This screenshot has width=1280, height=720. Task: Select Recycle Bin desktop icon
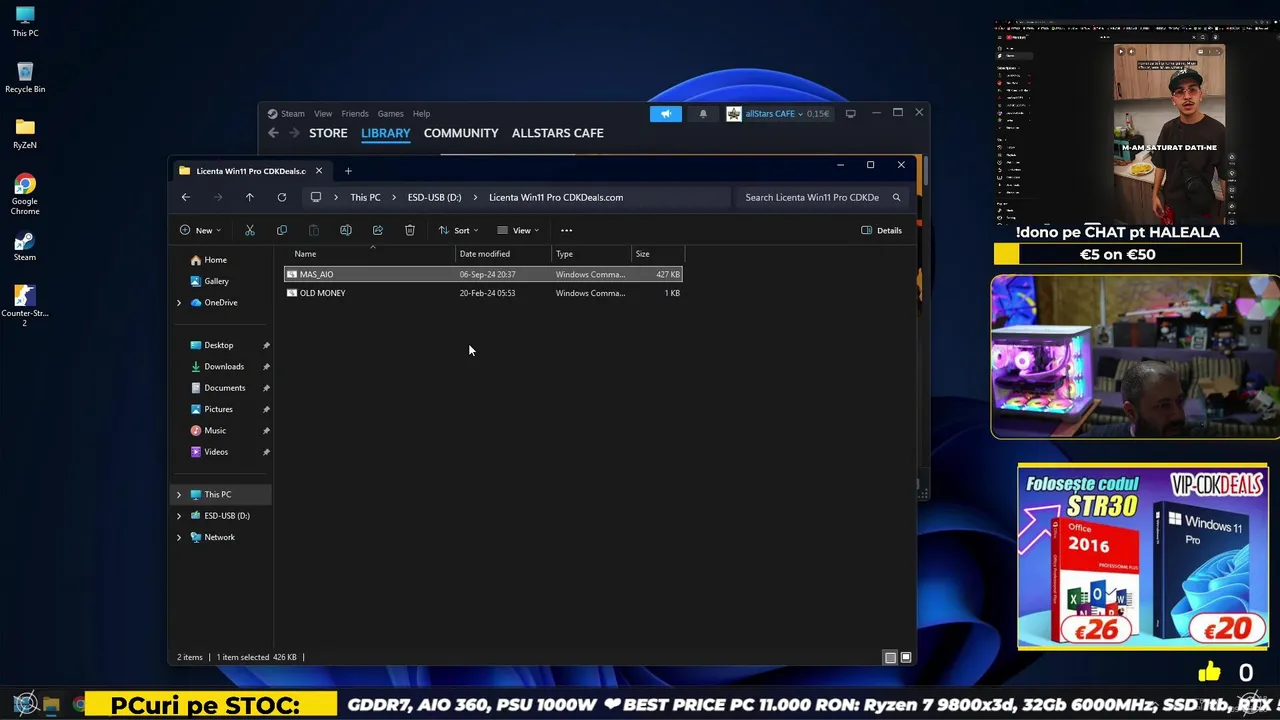coord(25,78)
